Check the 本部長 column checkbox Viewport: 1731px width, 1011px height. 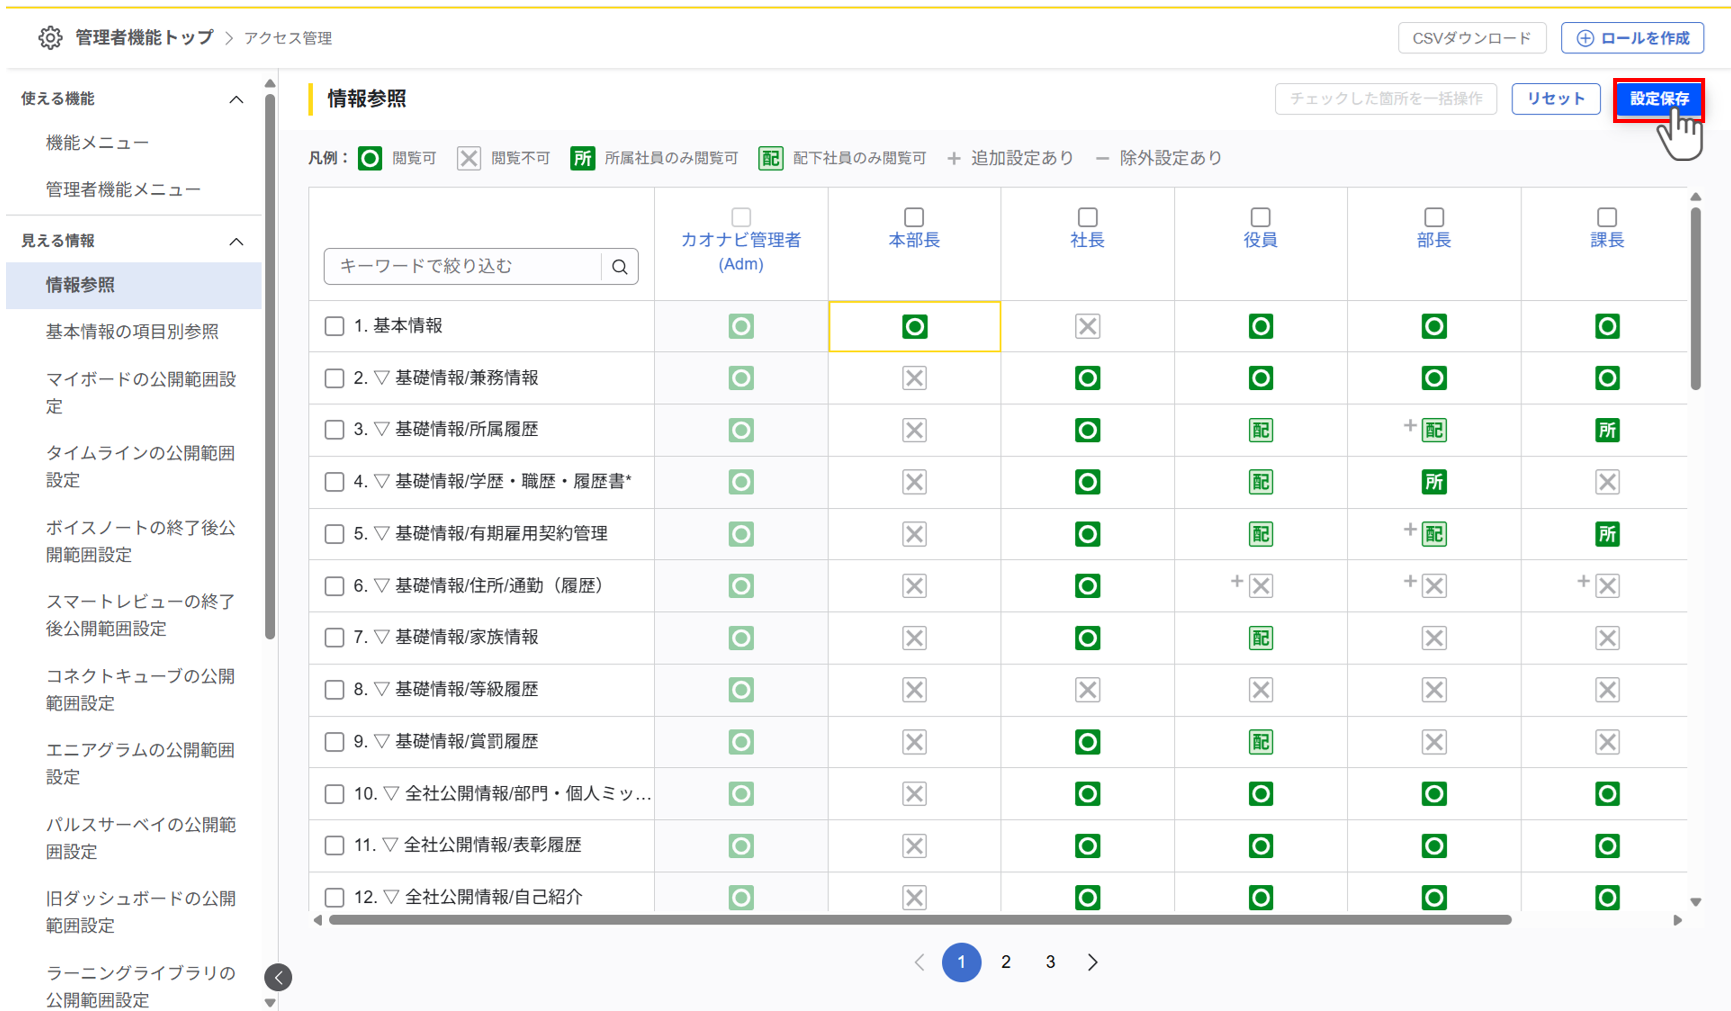(x=914, y=217)
